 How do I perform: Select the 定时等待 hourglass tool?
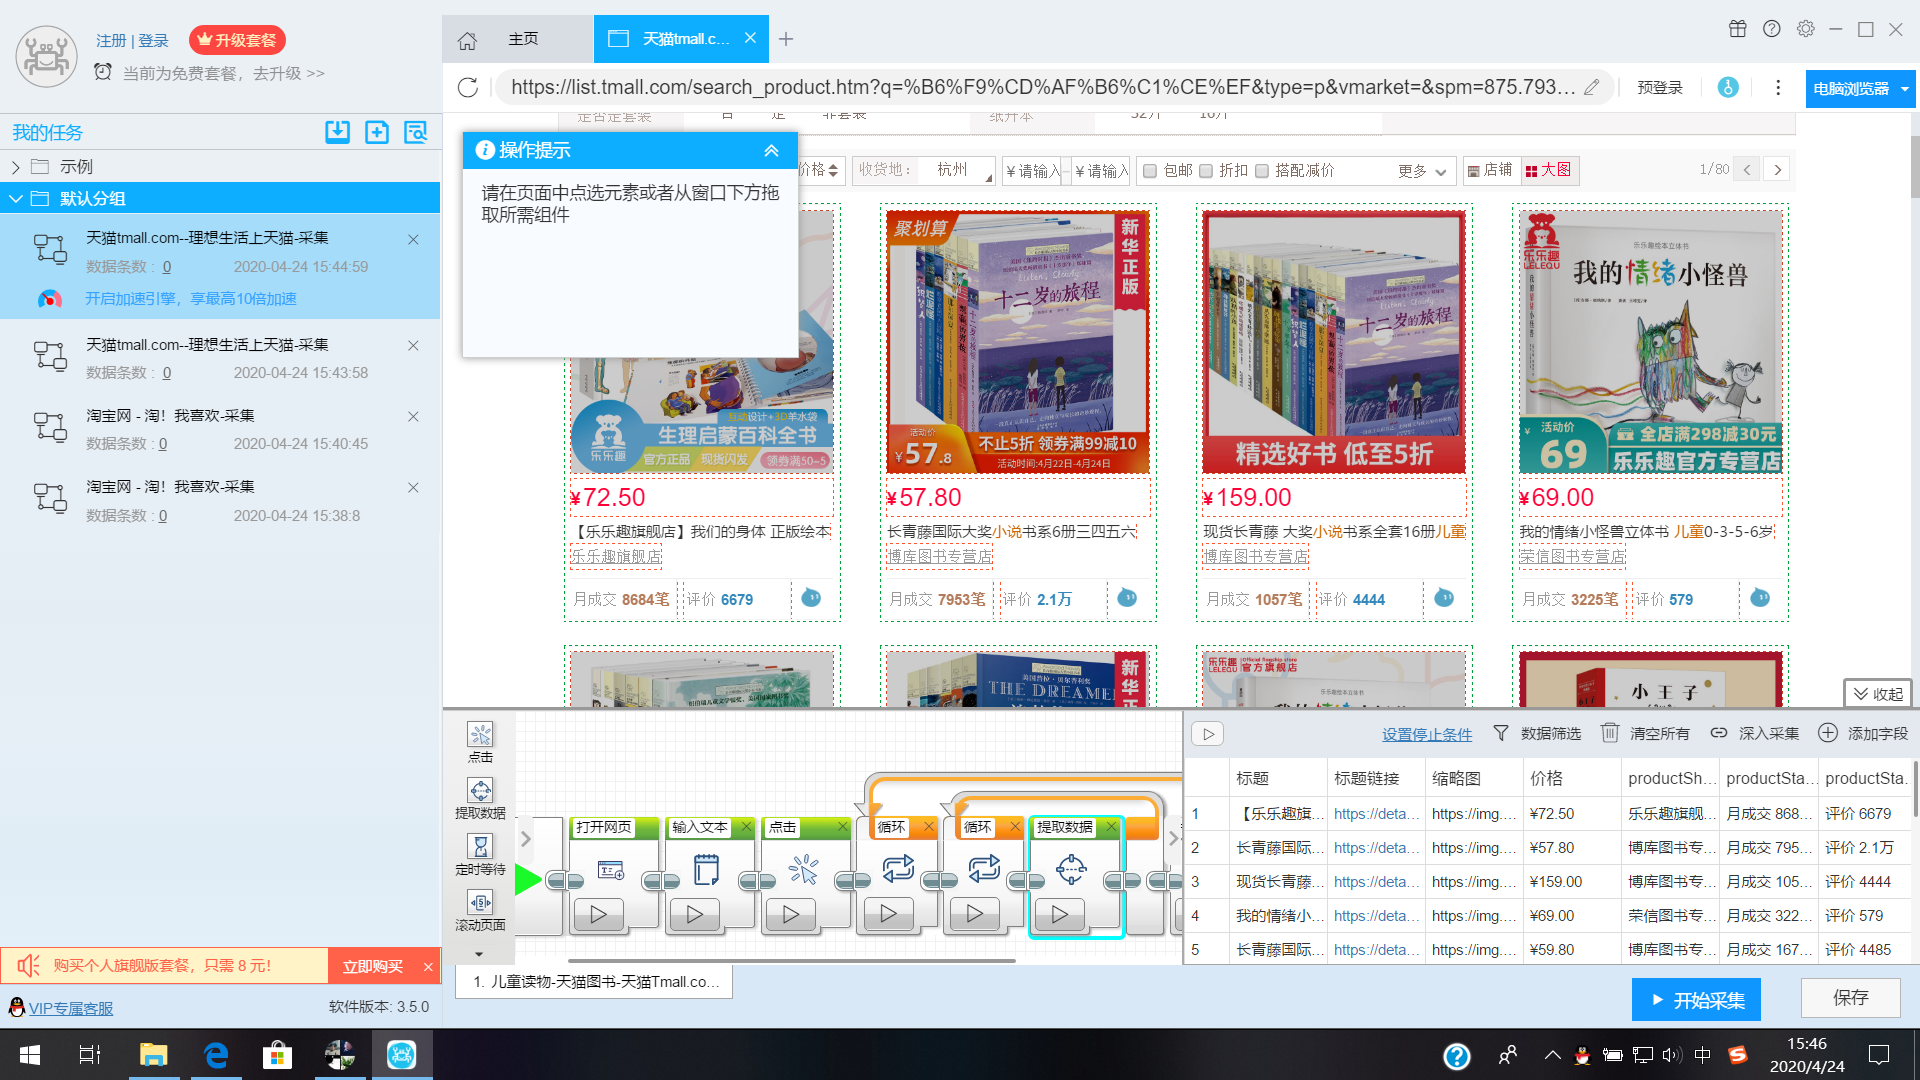click(480, 847)
